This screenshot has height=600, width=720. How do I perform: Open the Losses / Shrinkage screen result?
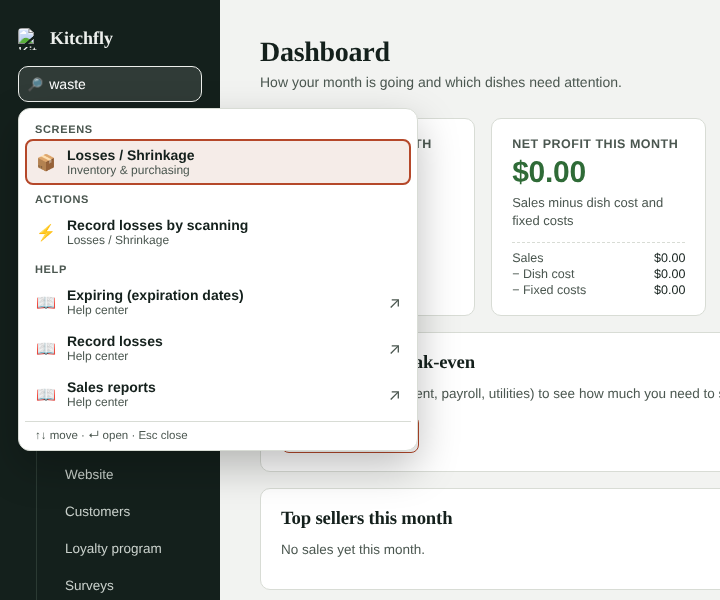pos(218,162)
